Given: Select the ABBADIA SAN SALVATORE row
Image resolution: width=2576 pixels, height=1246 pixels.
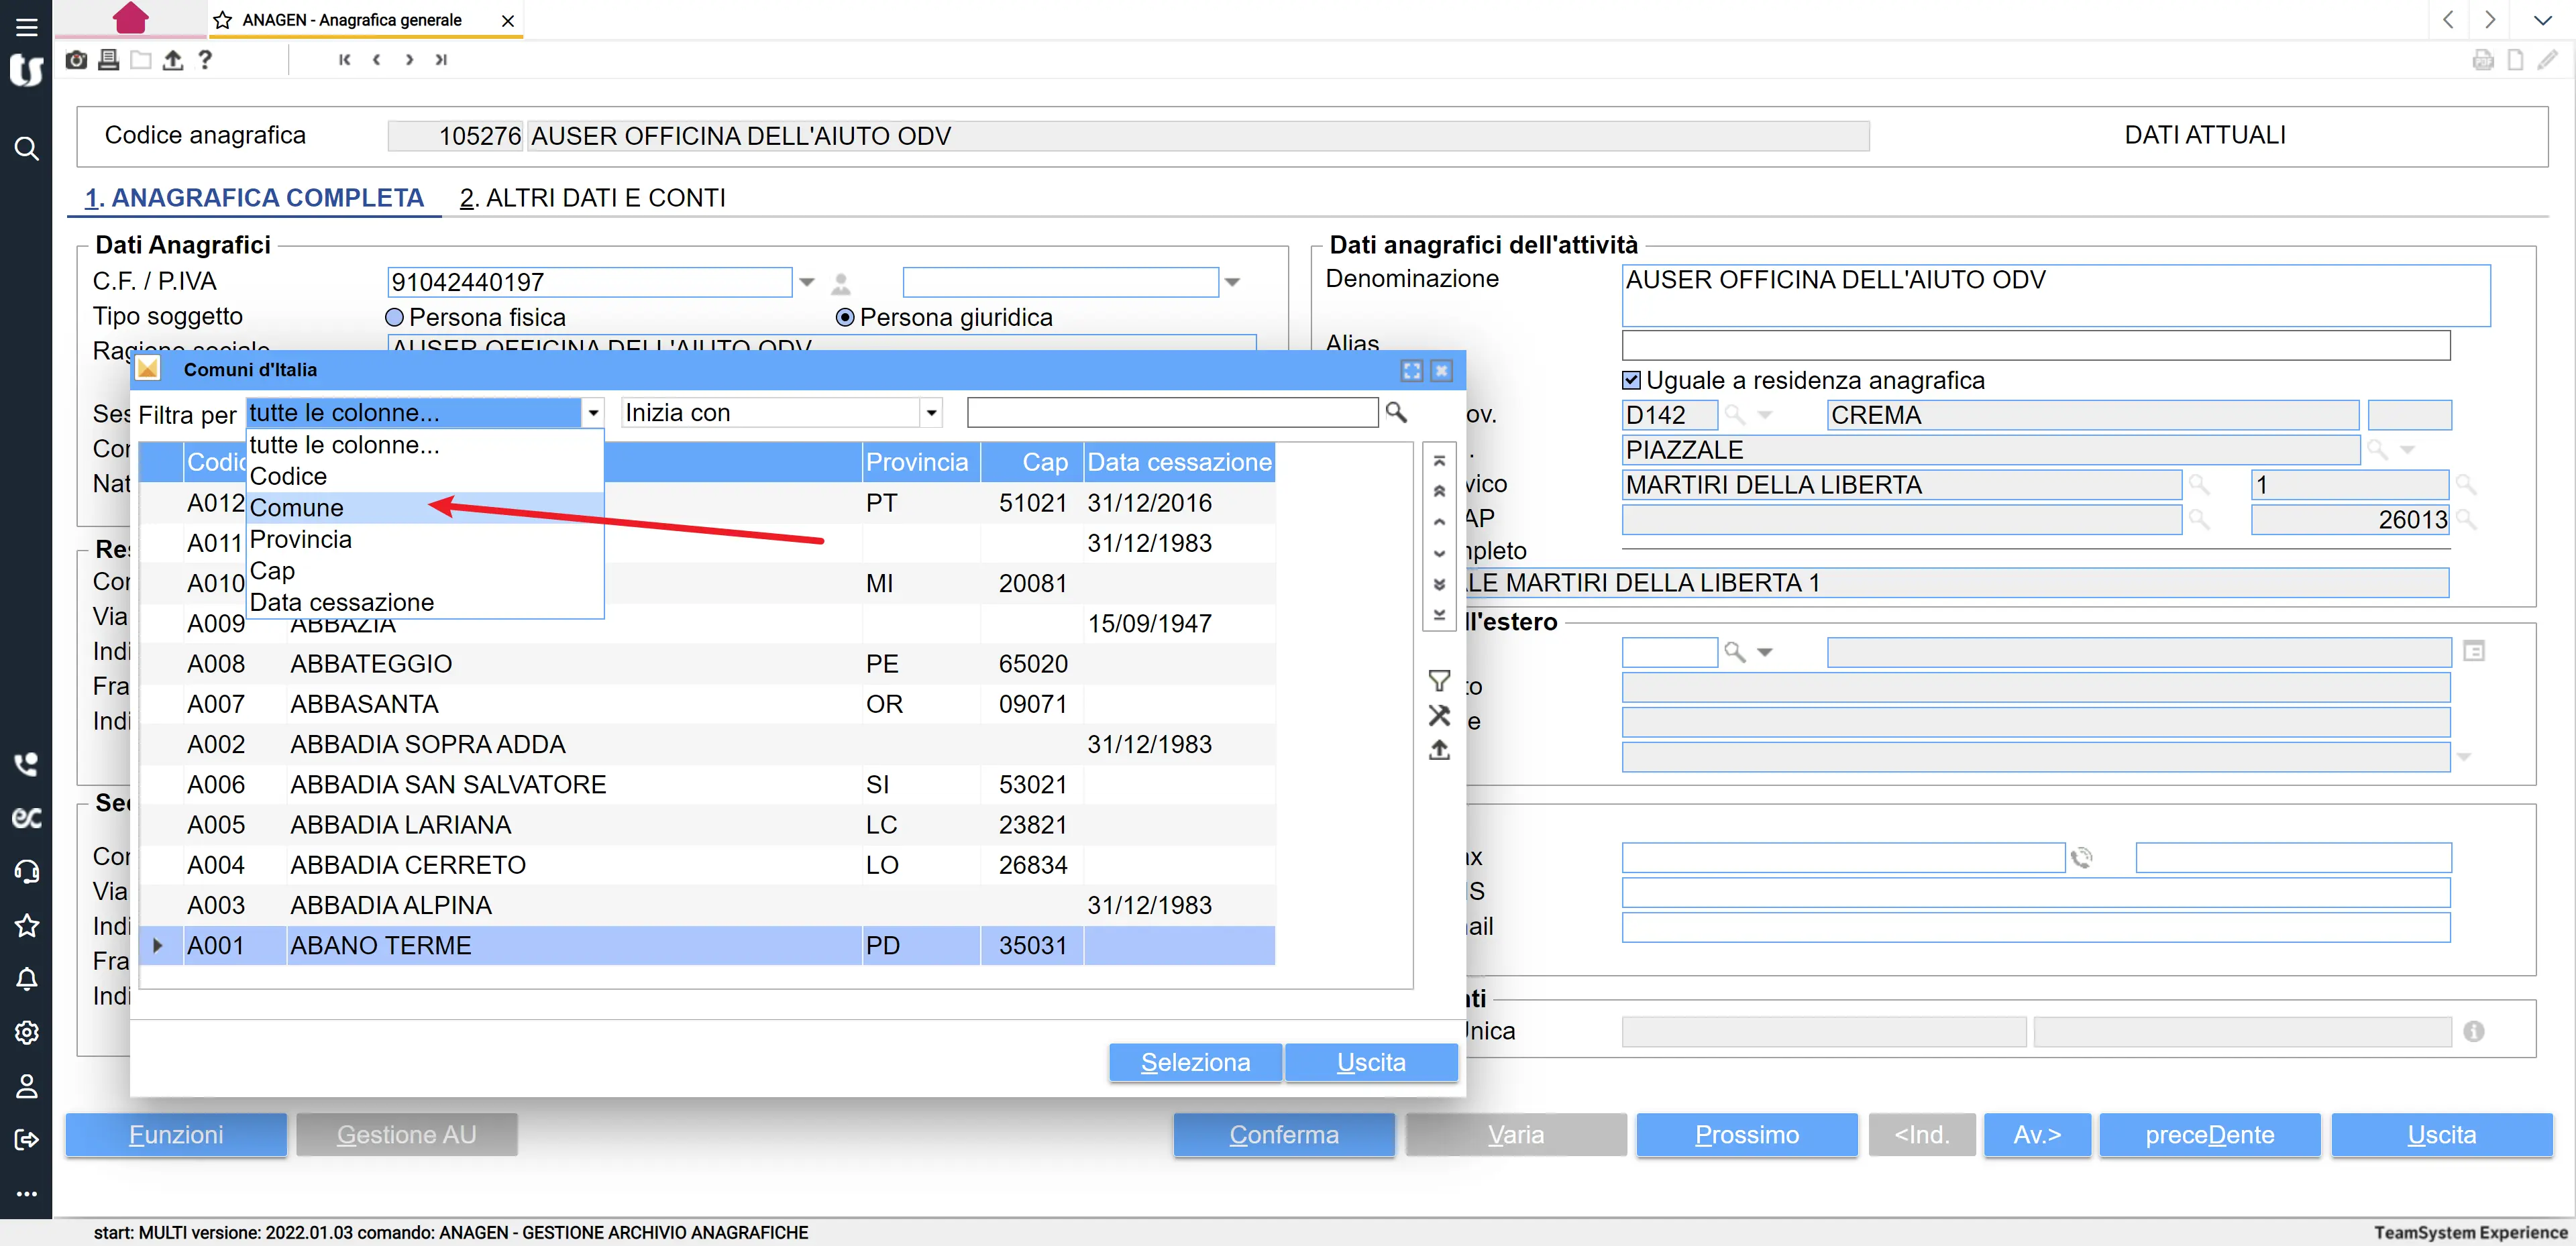Looking at the screenshot, I should (448, 784).
